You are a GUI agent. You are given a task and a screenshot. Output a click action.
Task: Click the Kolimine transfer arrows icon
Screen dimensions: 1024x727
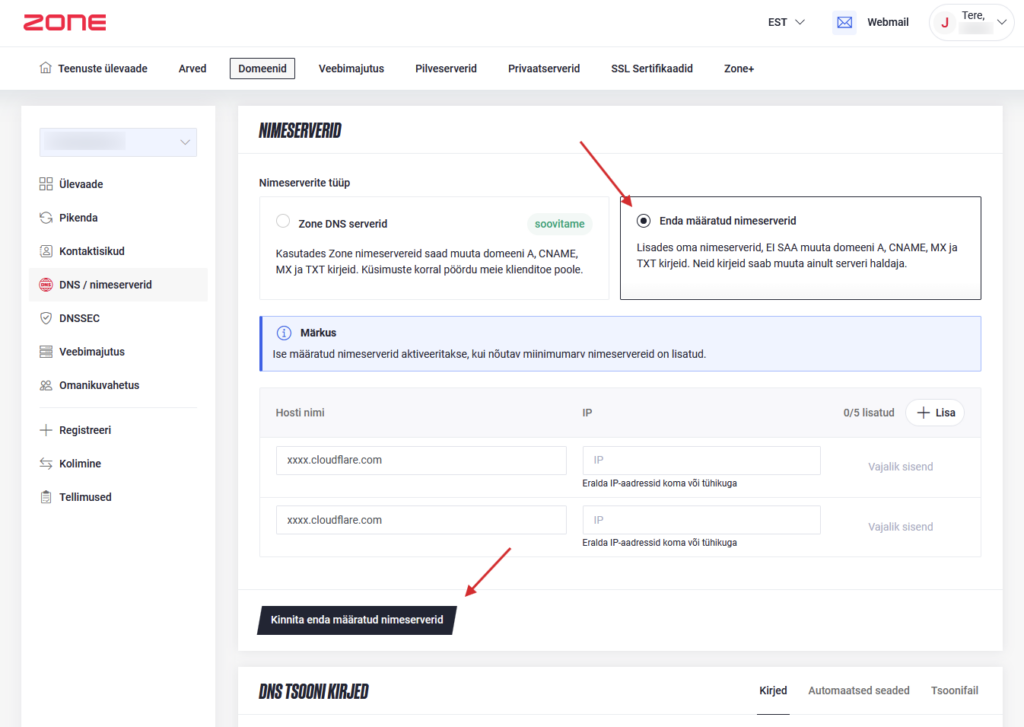click(x=47, y=462)
